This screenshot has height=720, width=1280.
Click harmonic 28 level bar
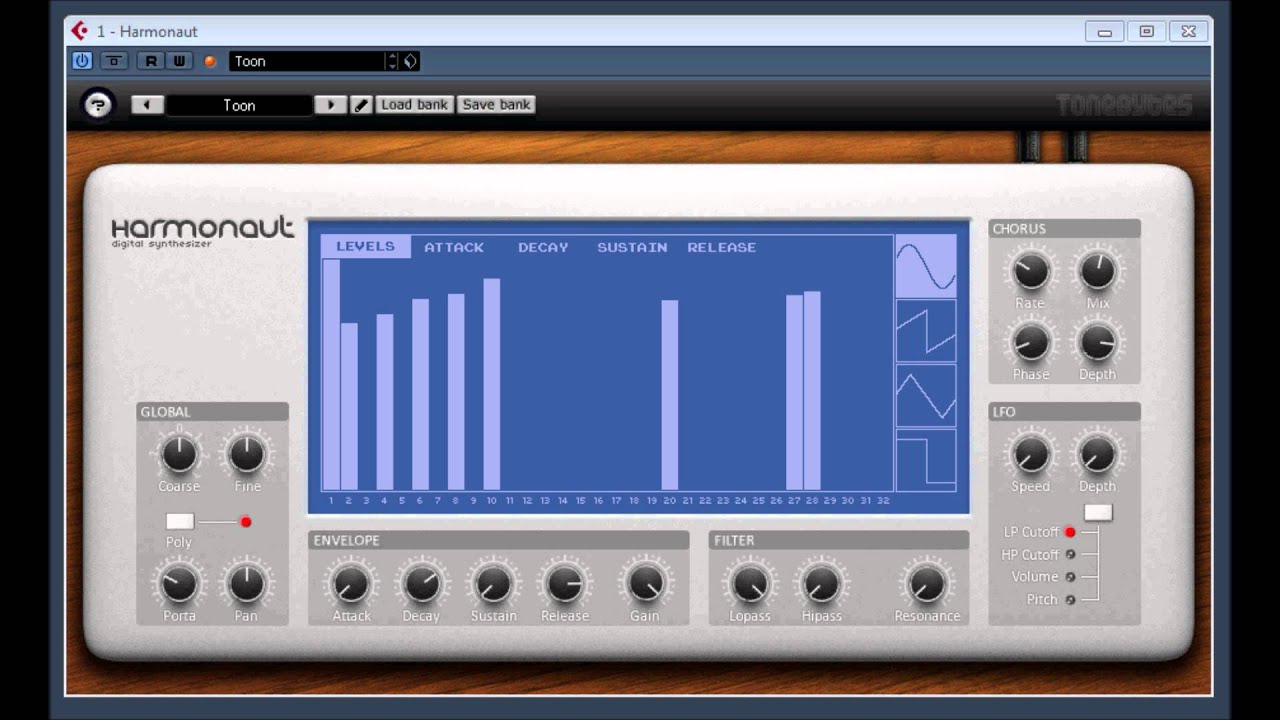click(812, 391)
